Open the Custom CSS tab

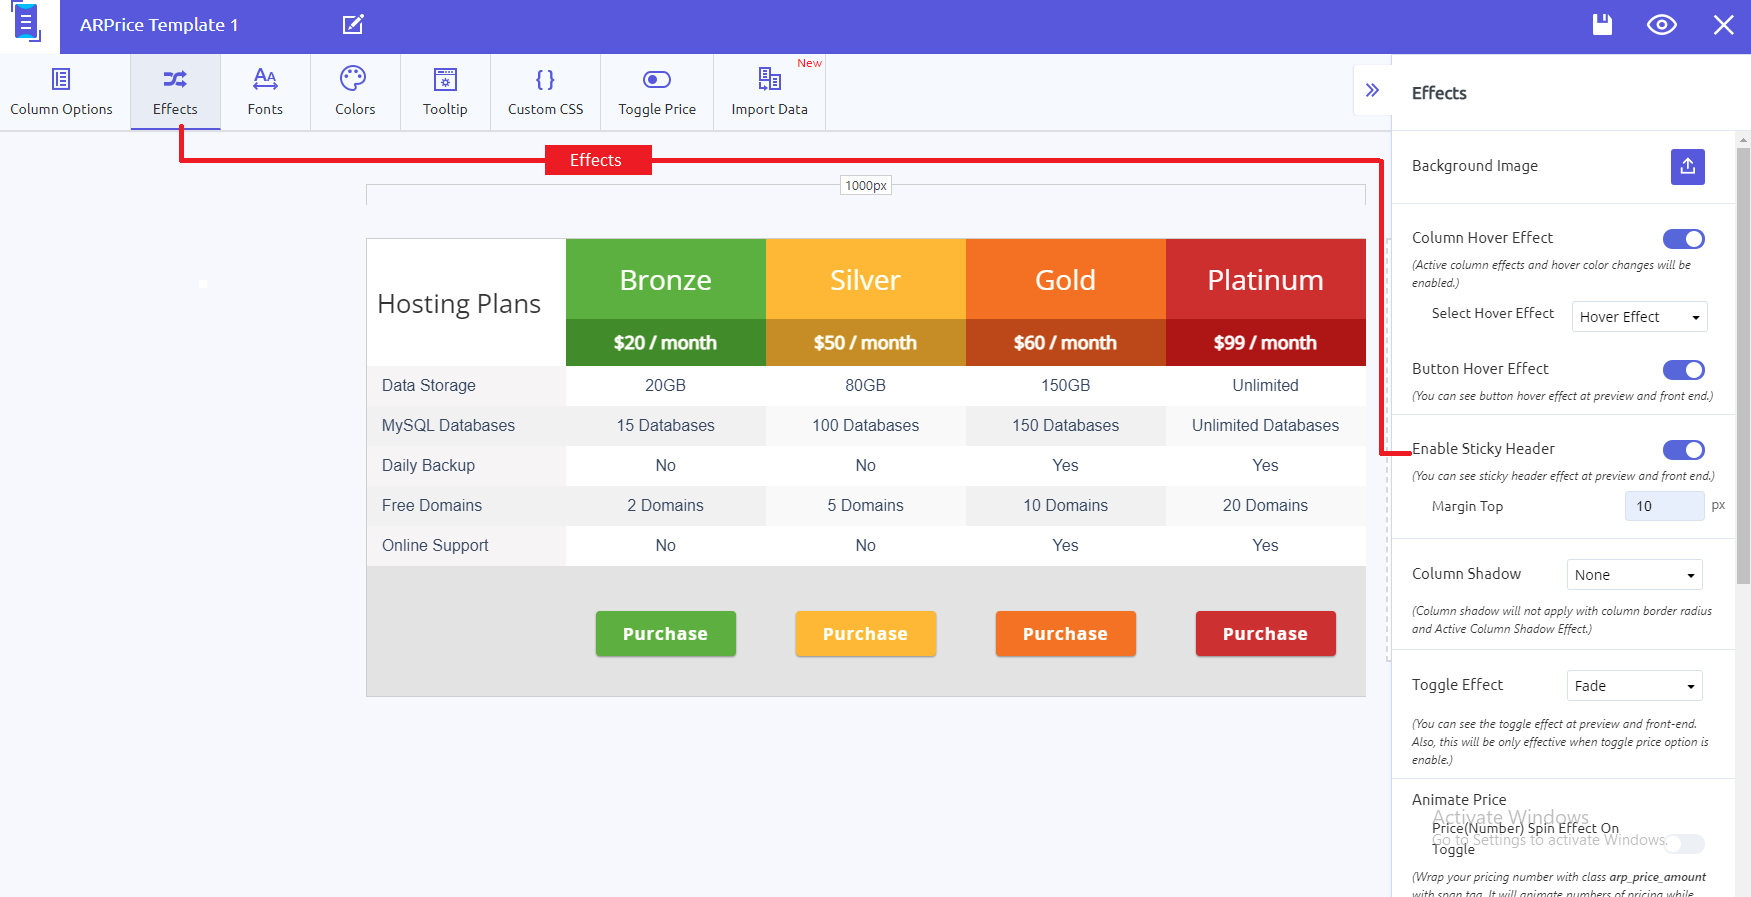(545, 92)
